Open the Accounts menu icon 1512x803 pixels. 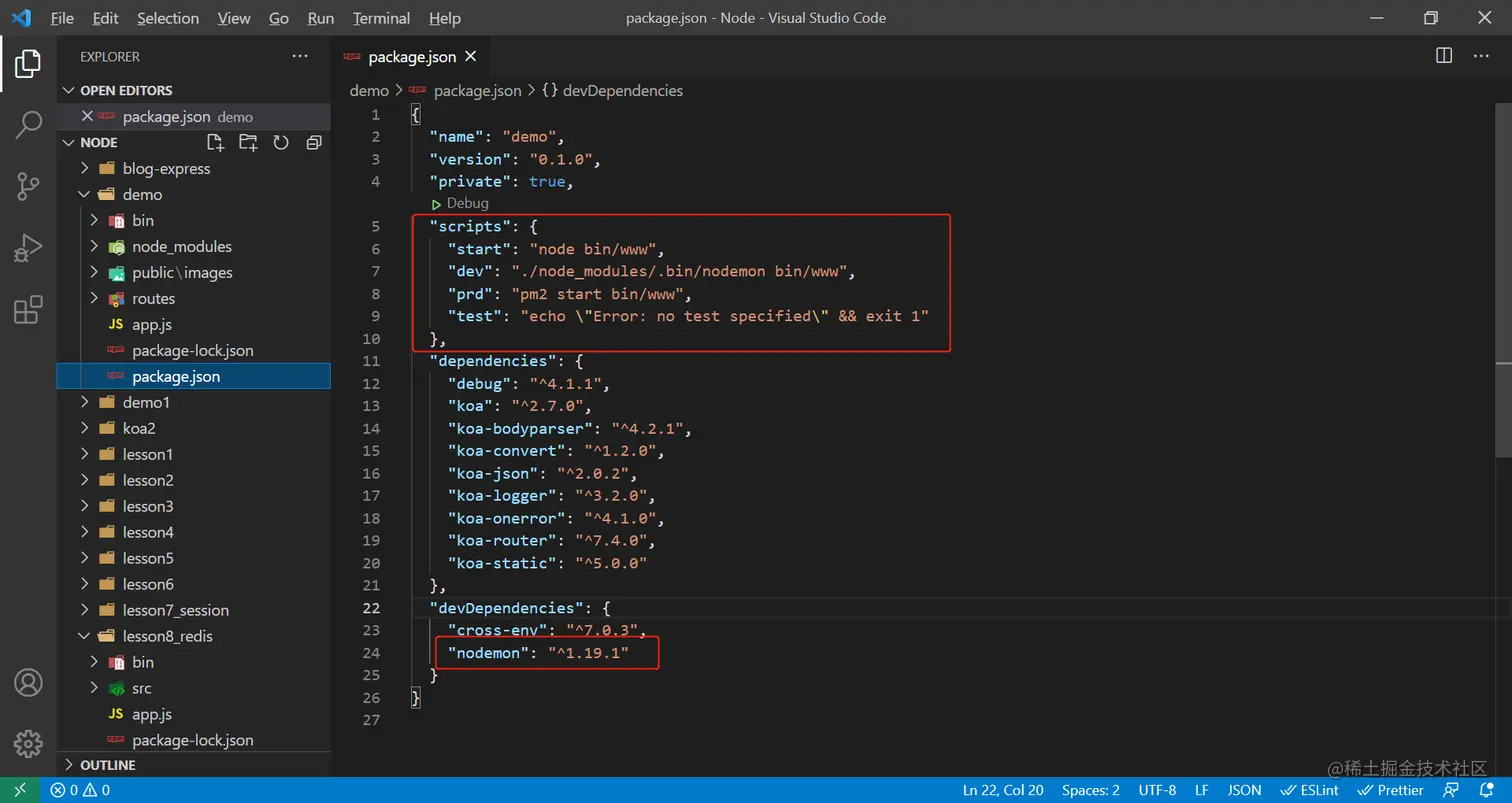28,683
